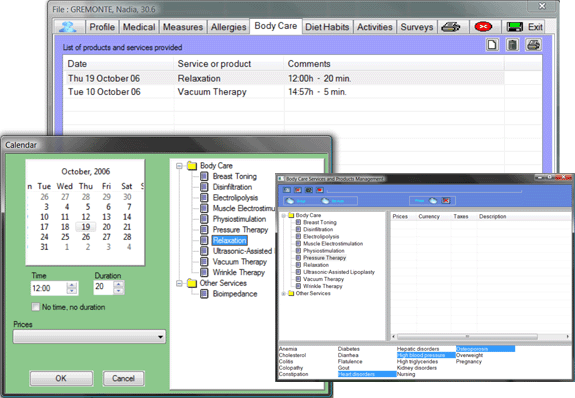The width and height of the screenshot is (575, 398).
Task: Toggle the Kidney disorders condition
Action: (417, 368)
